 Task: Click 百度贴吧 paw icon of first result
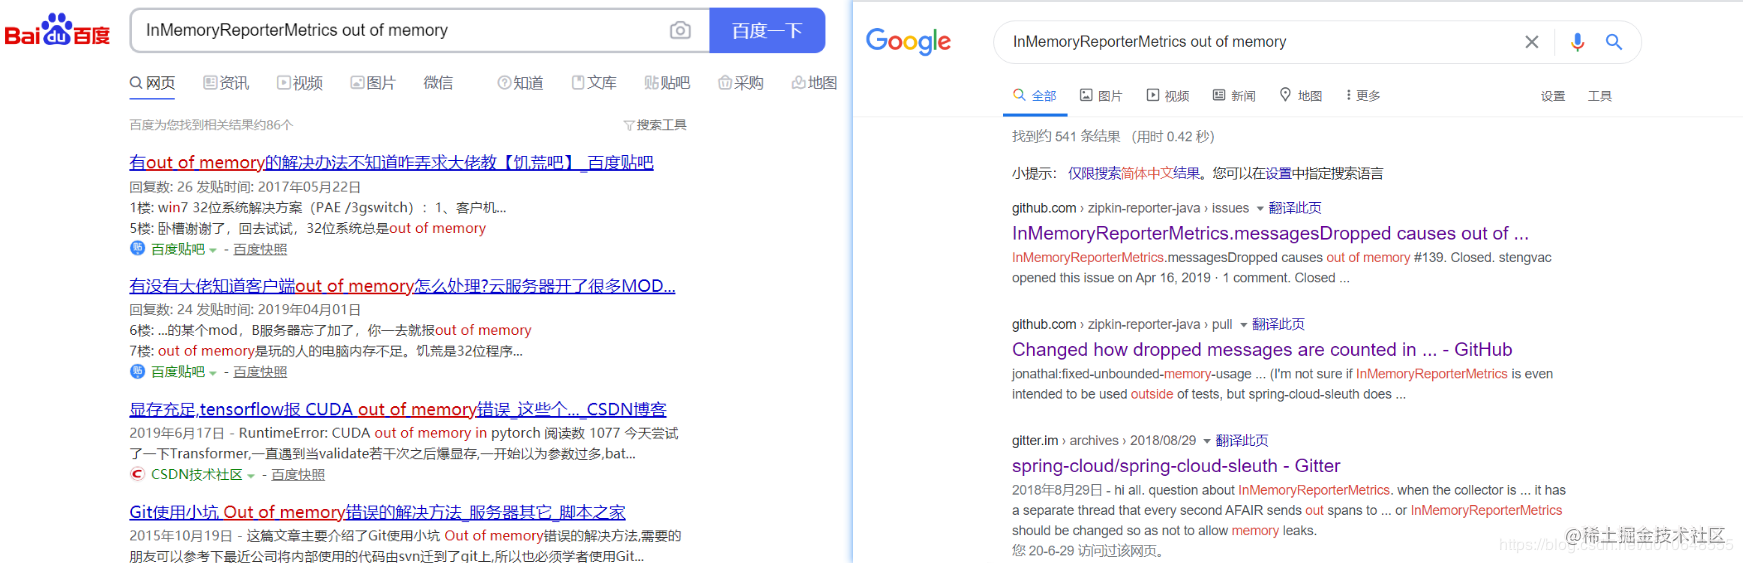pos(137,248)
